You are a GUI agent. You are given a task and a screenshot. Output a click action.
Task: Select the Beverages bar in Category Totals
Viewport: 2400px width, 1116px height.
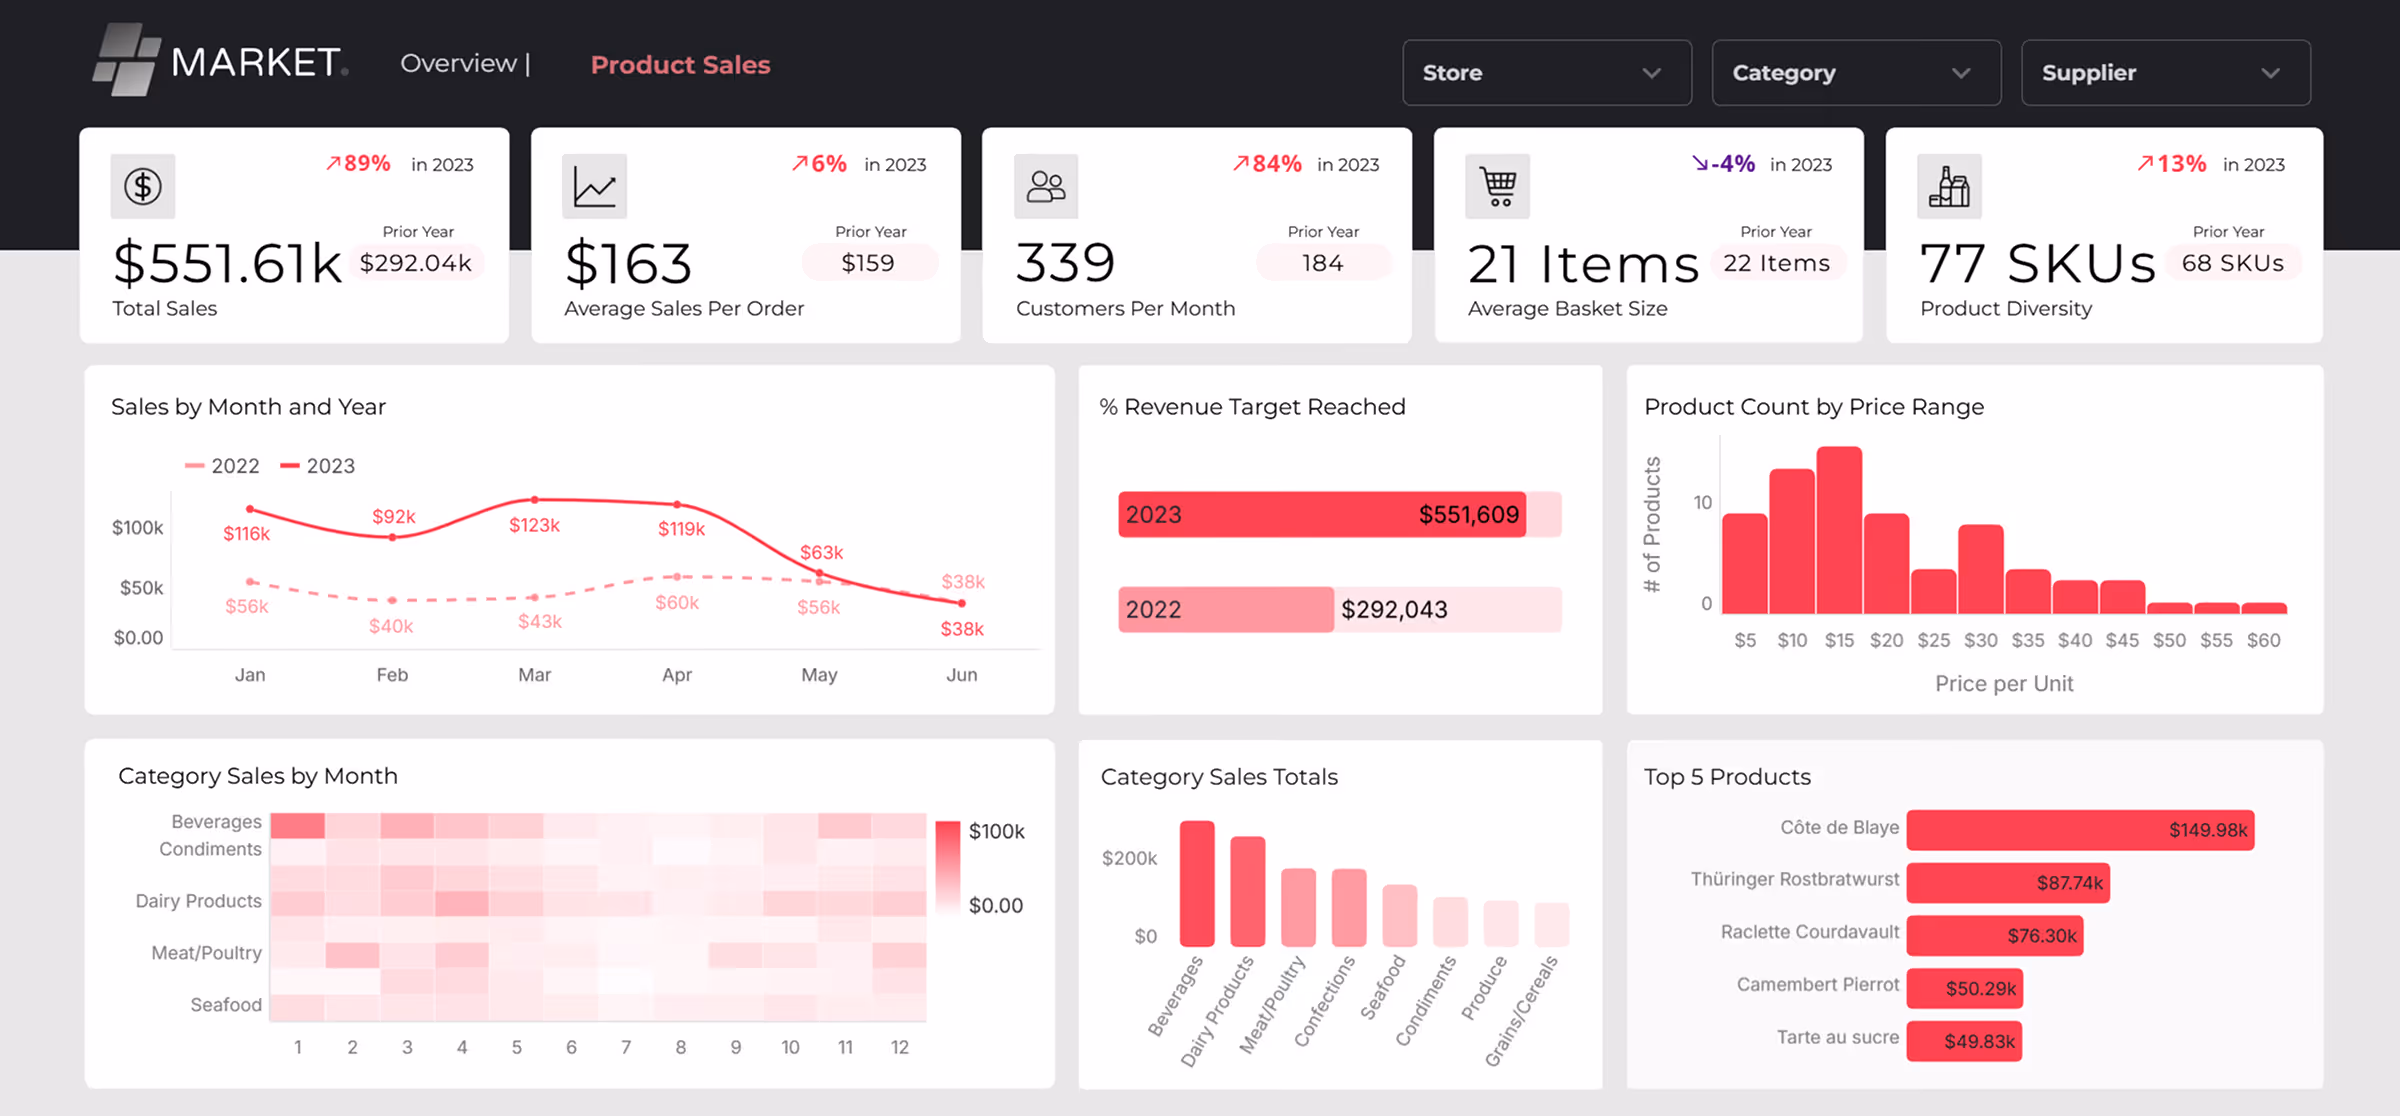tap(1197, 883)
